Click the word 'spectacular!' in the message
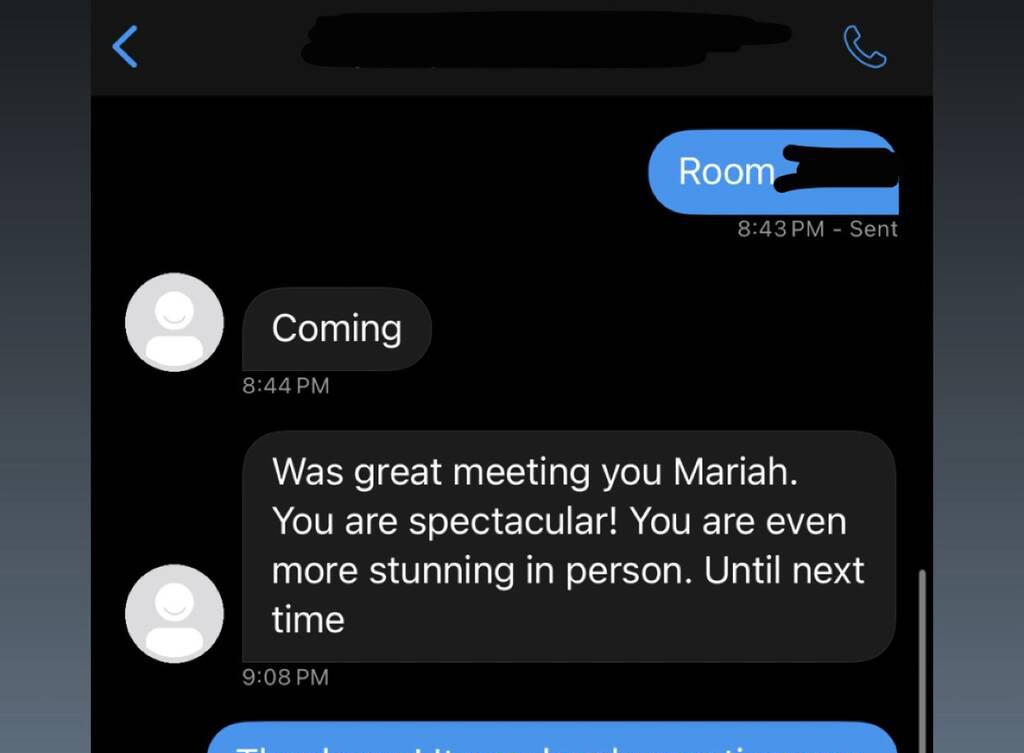This screenshot has height=753, width=1024. click(513, 522)
